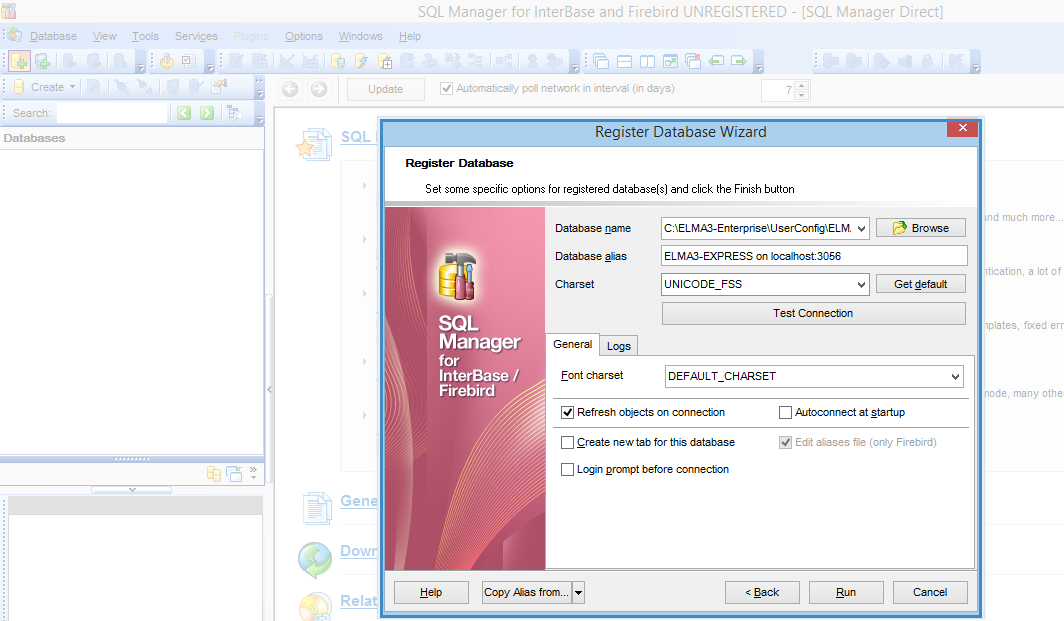This screenshot has height=621, width=1064.
Task: Click the cascade windows toolbar icon
Action: (x=601, y=62)
